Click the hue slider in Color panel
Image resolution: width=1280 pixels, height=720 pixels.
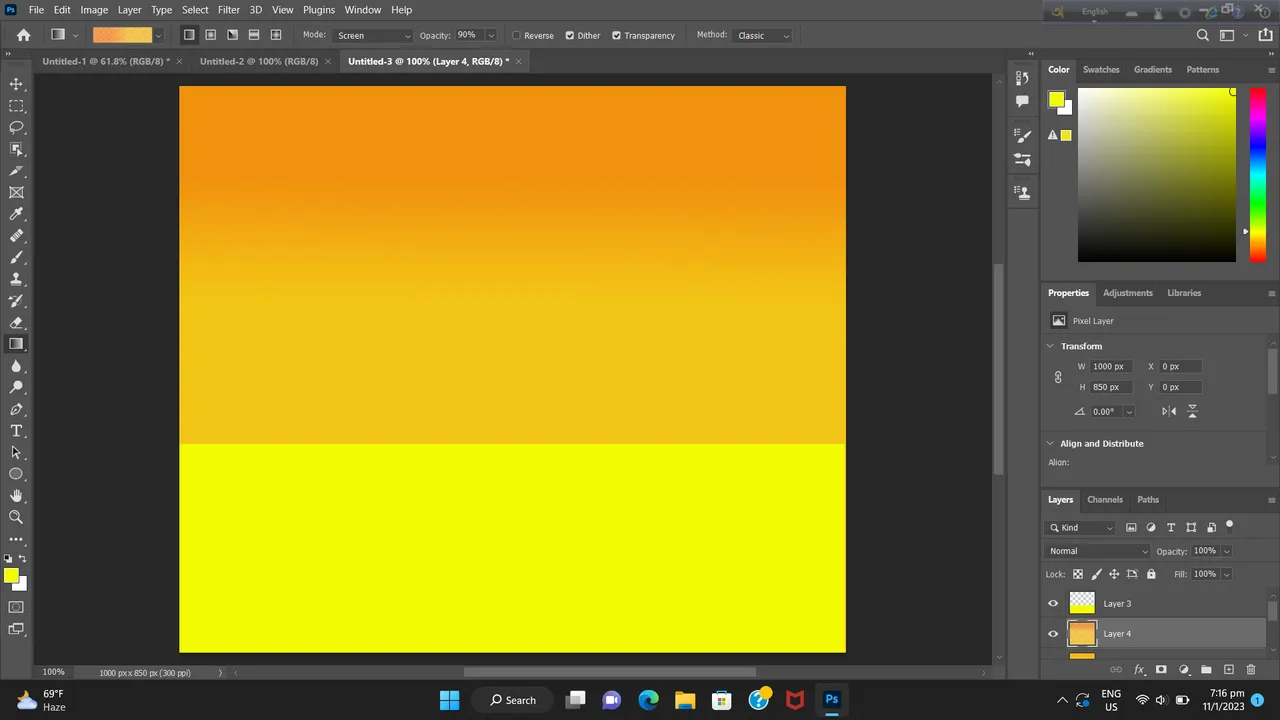pos(1258,175)
